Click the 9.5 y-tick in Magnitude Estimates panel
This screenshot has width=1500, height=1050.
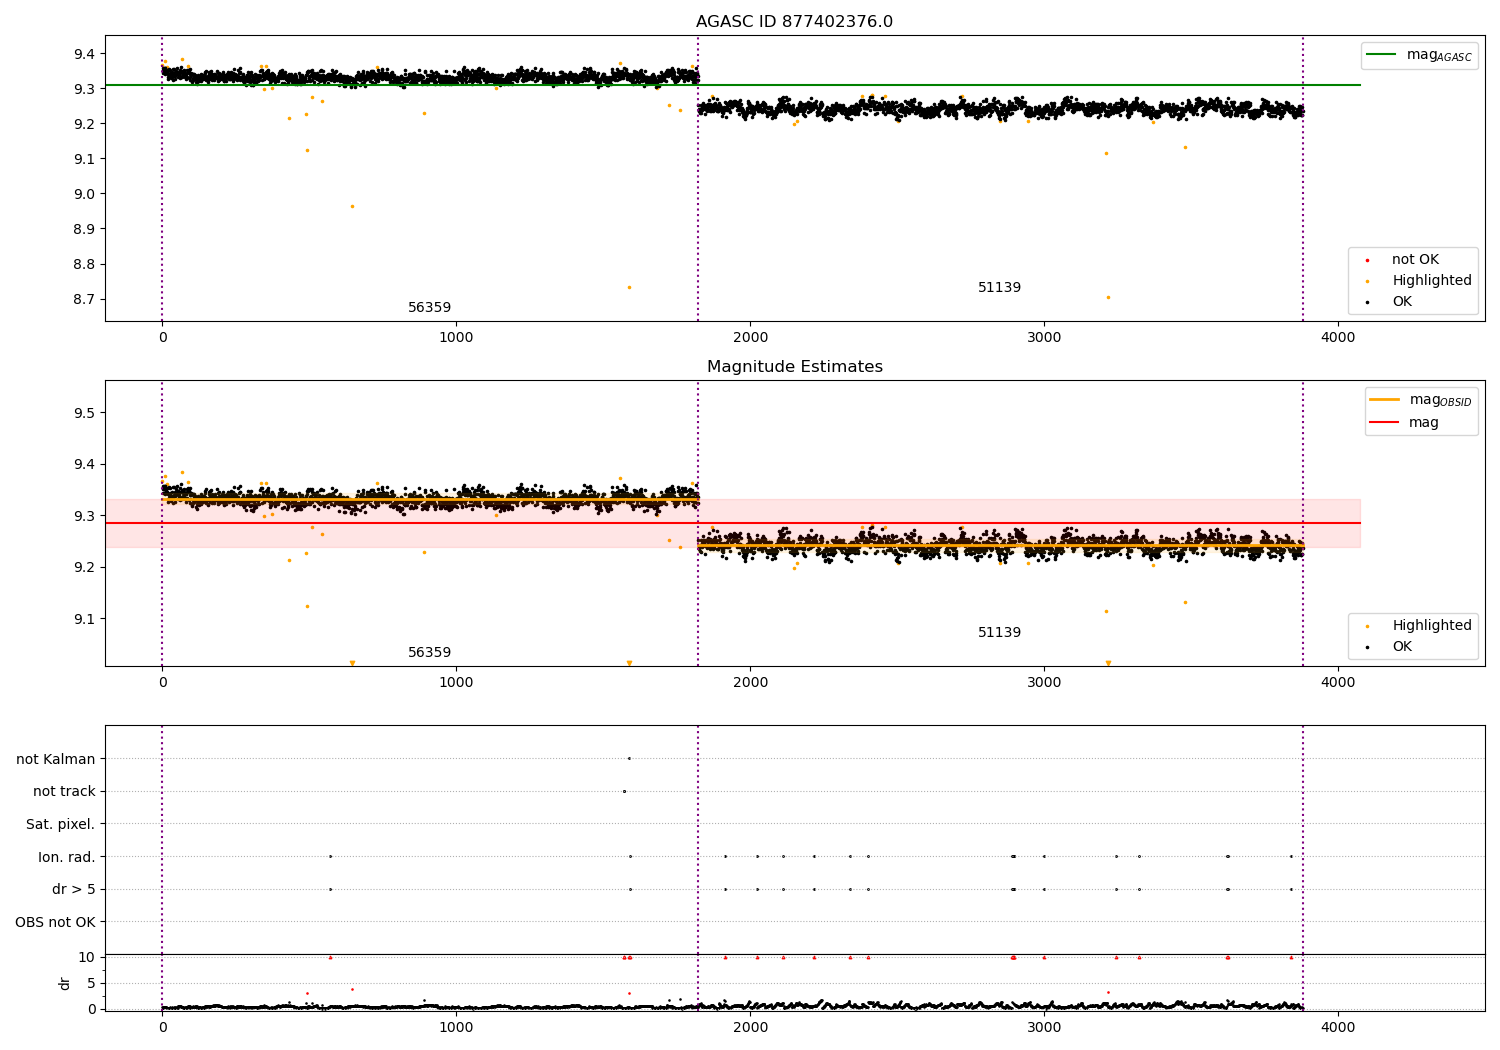pyautogui.click(x=83, y=413)
